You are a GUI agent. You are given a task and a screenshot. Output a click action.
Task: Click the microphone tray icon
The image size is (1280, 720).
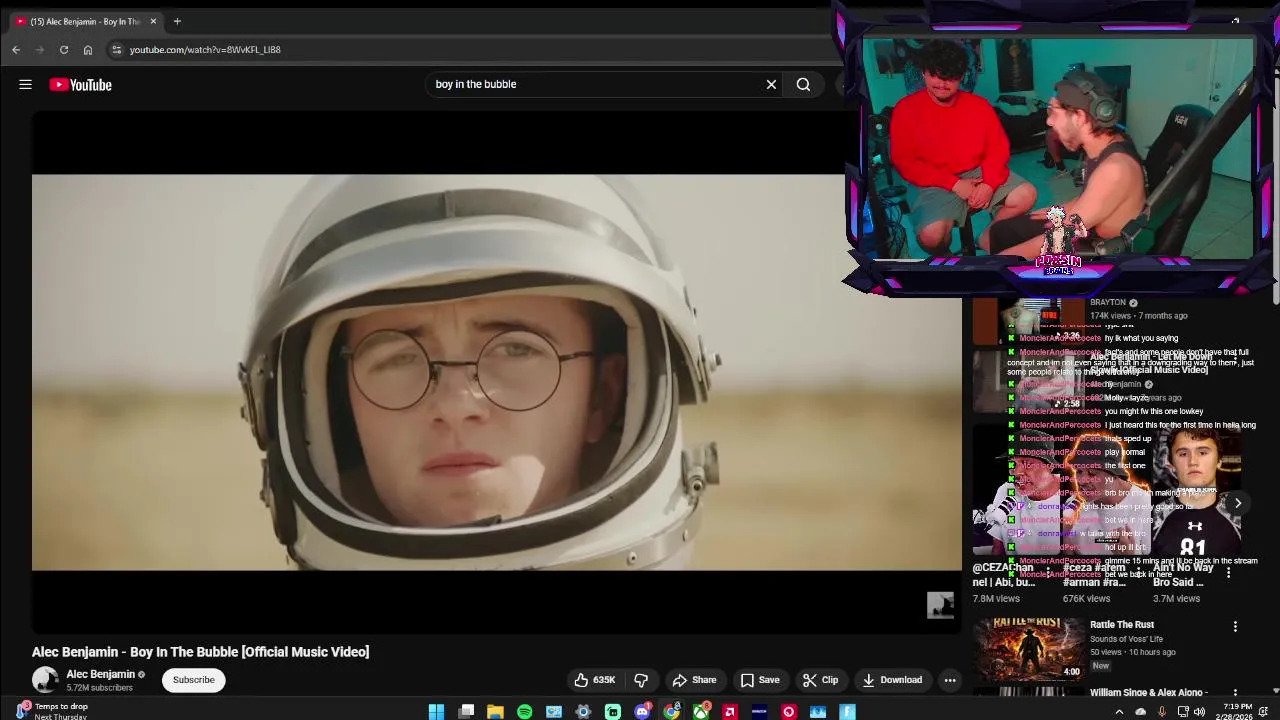(x=1161, y=712)
